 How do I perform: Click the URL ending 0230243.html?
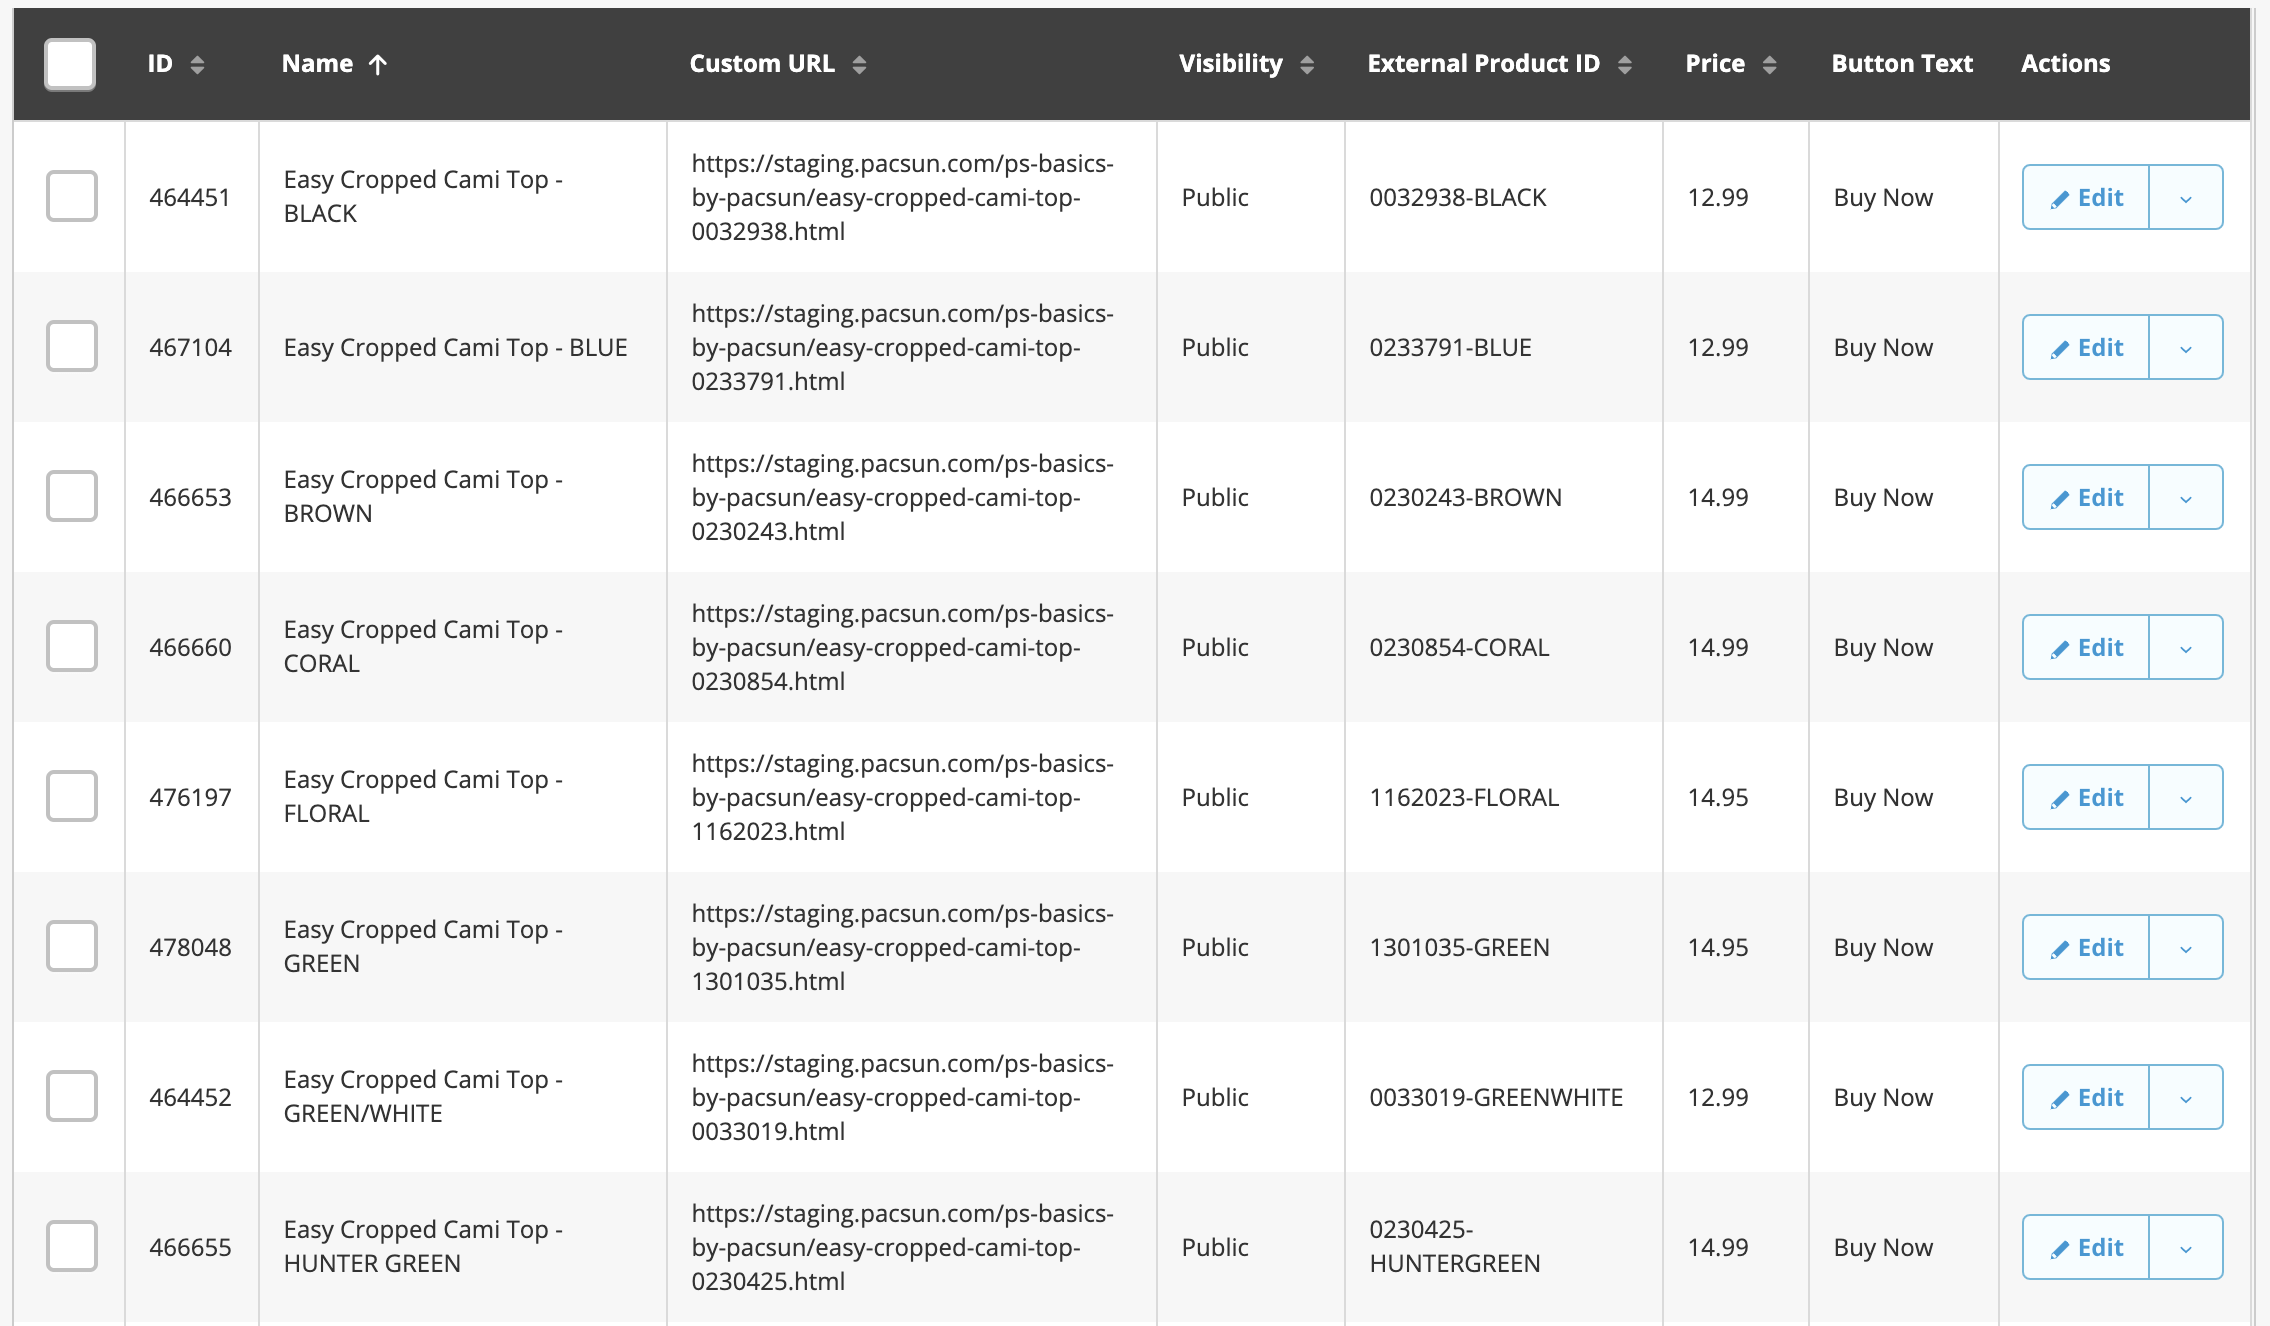click(902, 497)
